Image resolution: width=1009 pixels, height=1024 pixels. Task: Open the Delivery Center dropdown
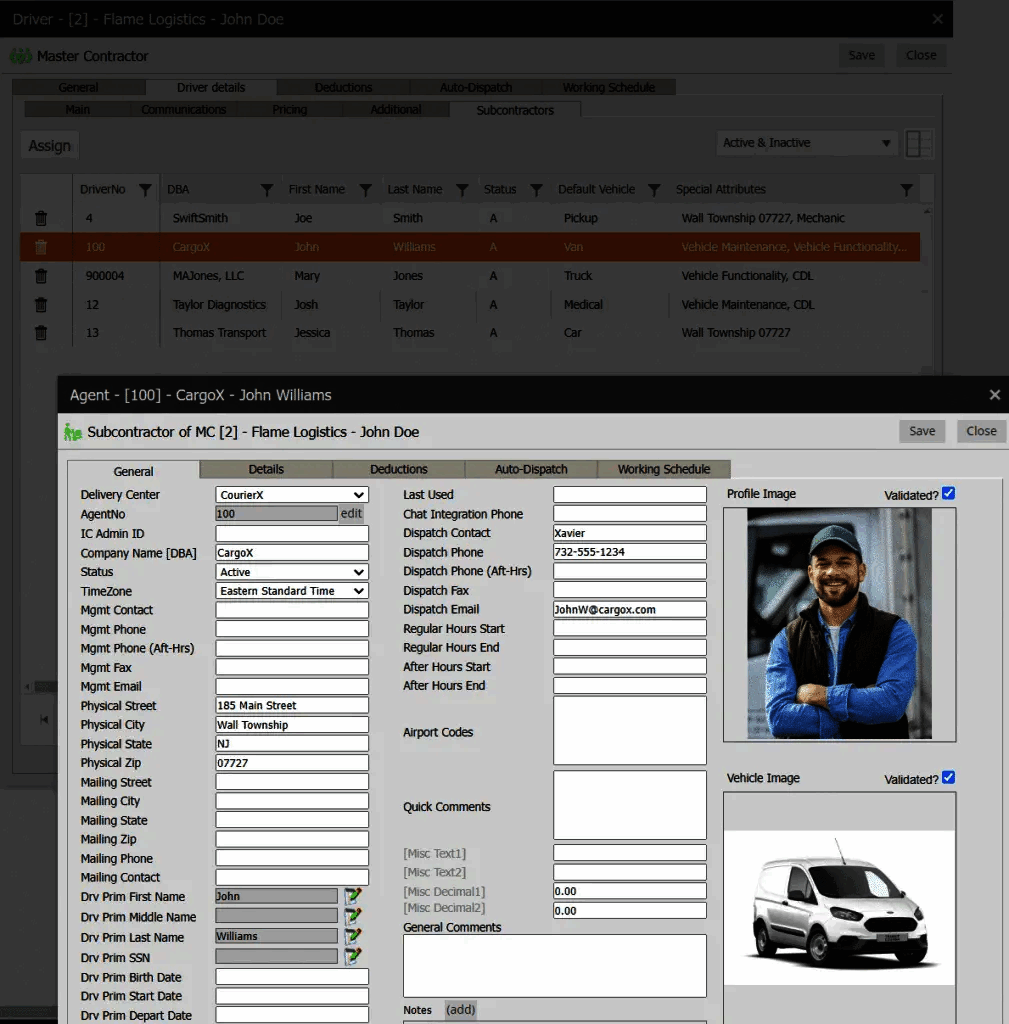(x=292, y=495)
